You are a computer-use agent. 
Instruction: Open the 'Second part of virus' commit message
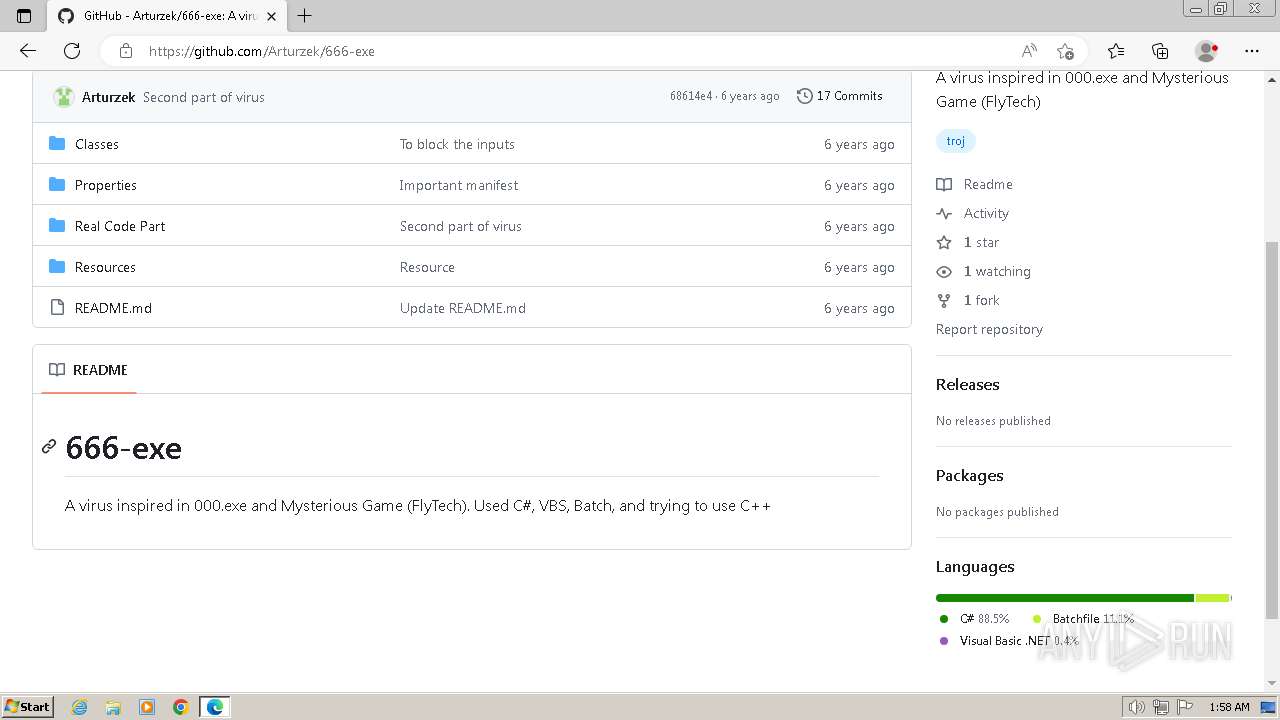pyautogui.click(x=204, y=97)
